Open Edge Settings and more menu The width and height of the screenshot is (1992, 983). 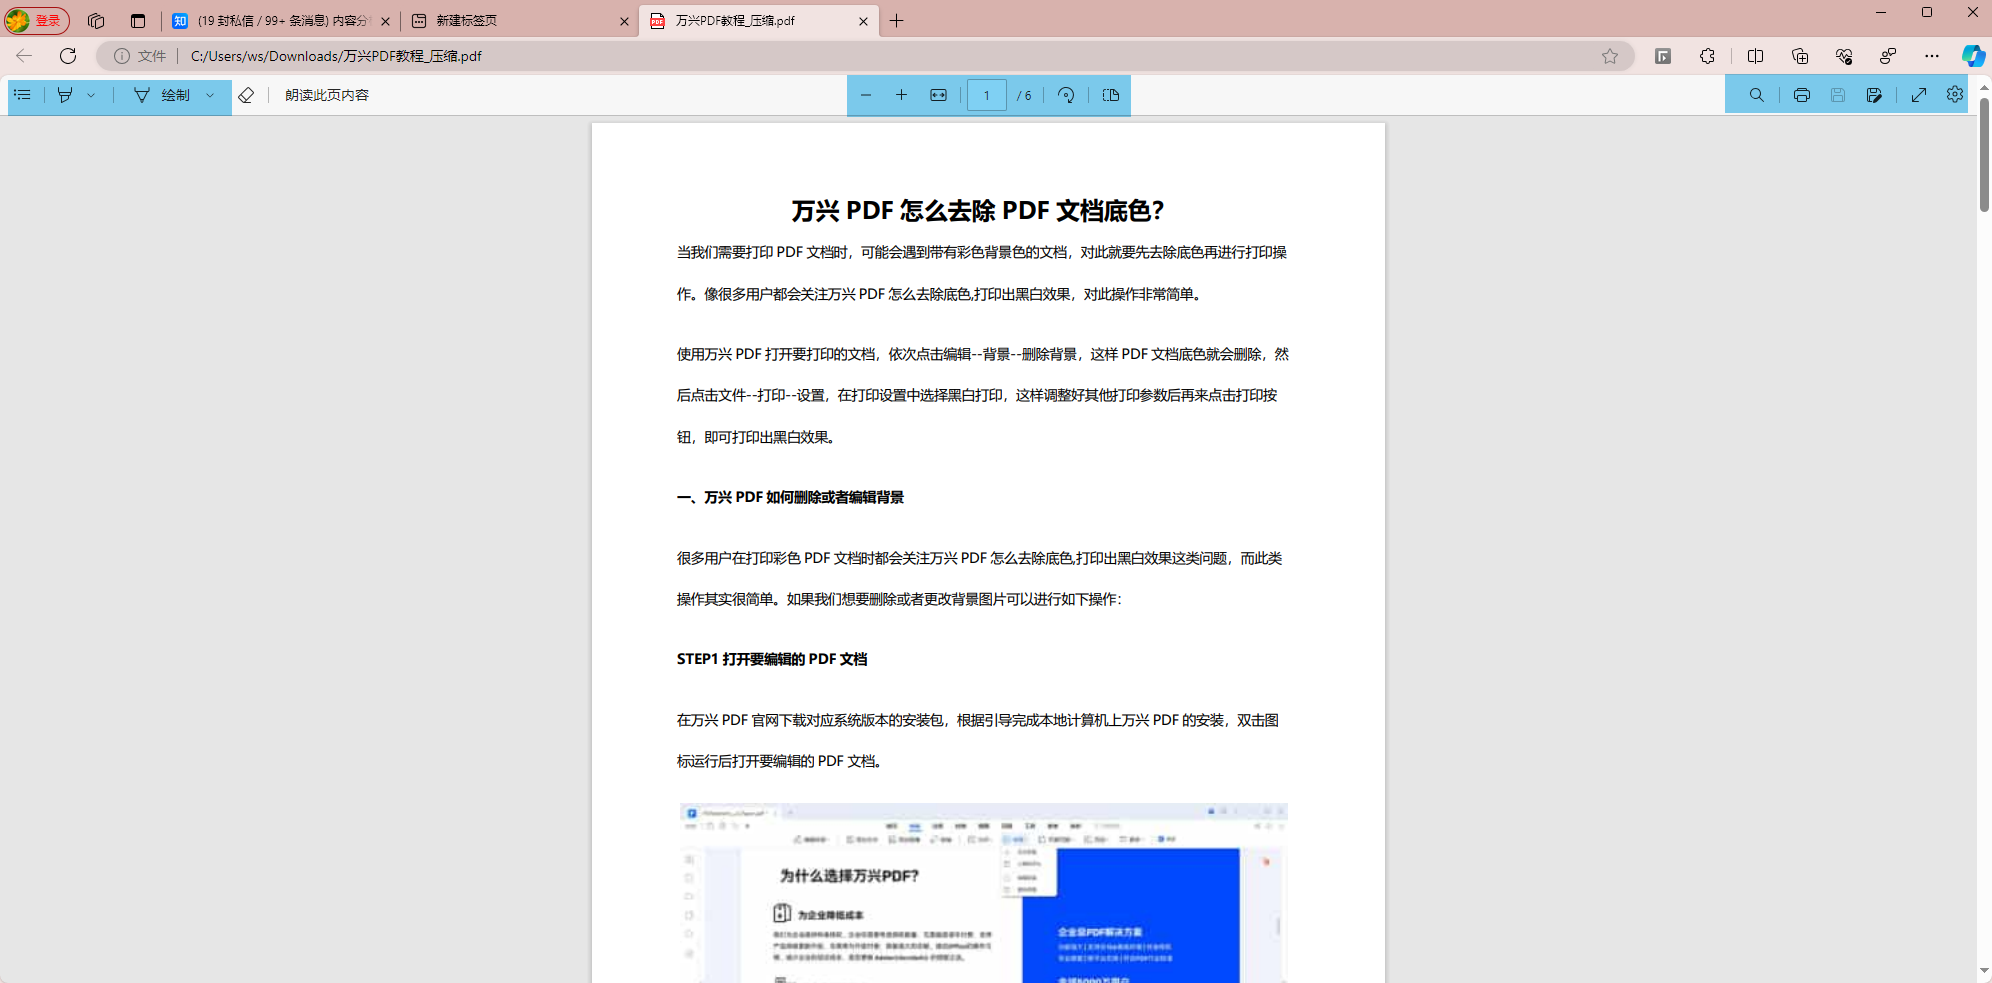pyautogui.click(x=1932, y=56)
